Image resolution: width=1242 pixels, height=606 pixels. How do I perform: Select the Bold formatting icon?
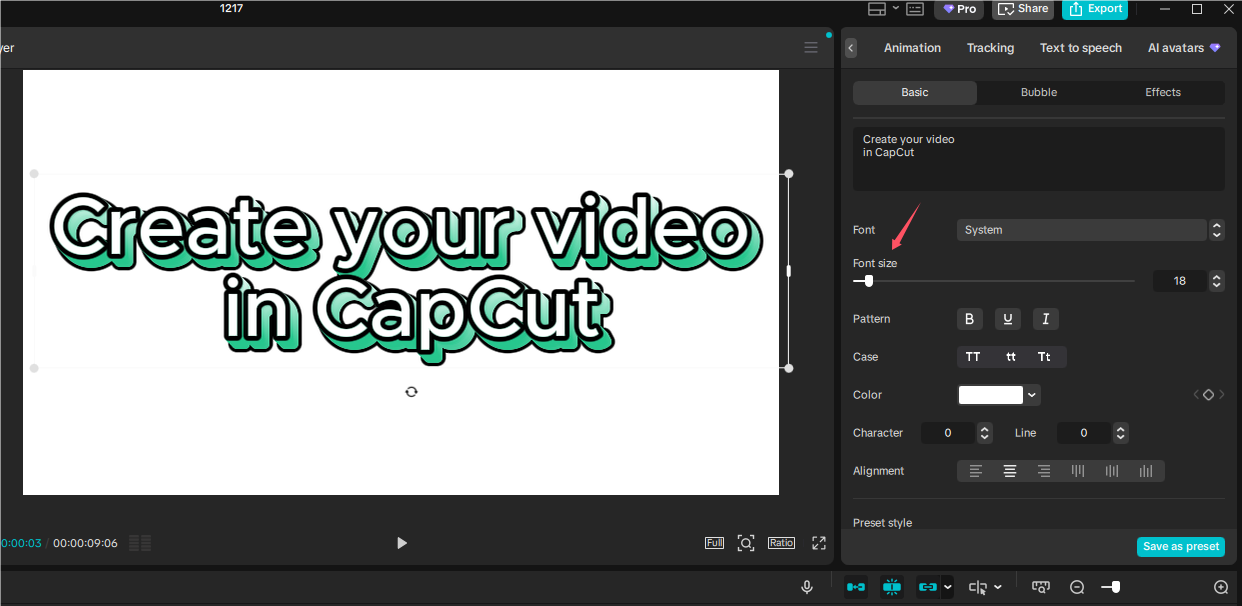[969, 318]
